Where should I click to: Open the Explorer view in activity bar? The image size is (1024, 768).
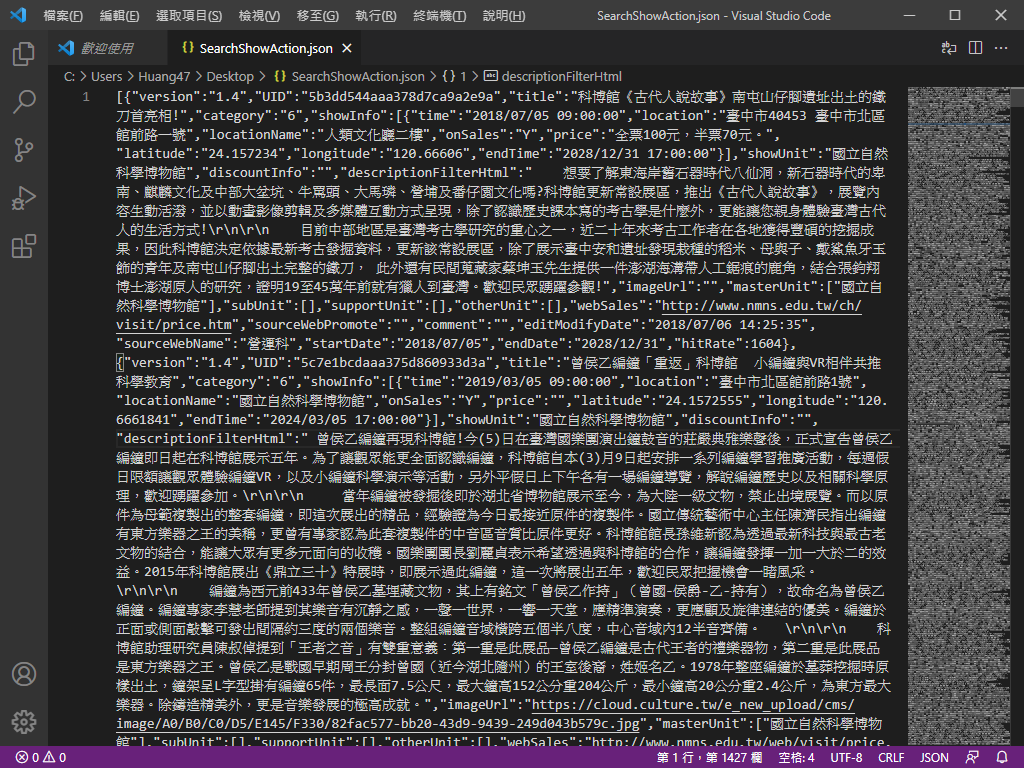point(24,54)
